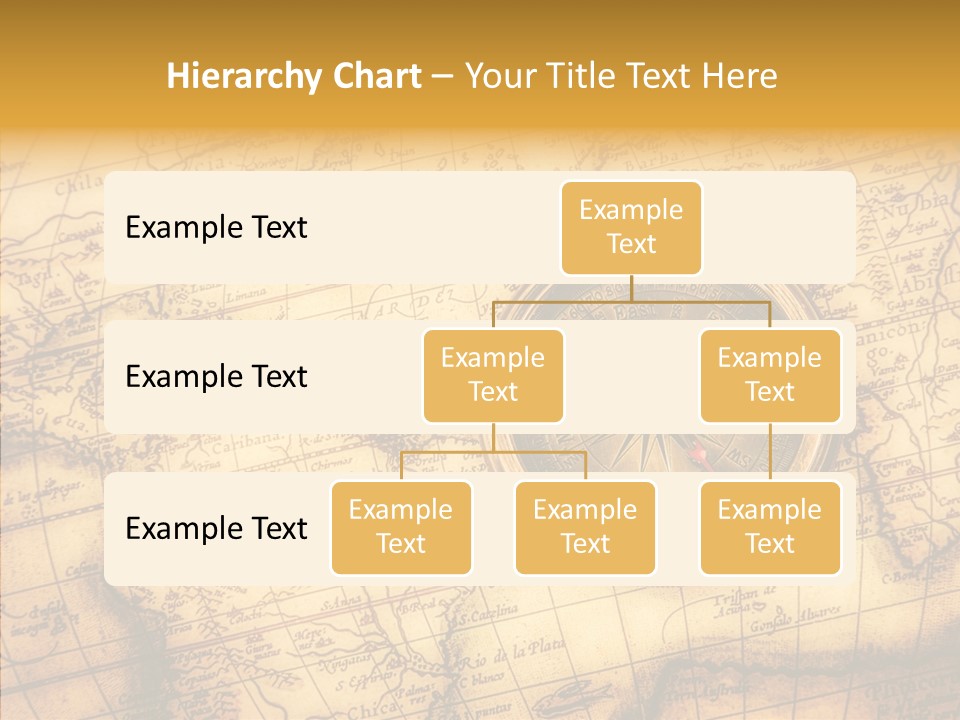The width and height of the screenshot is (960, 720).
Task: Click the right second-level Example Text box
Action: pyautogui.click(x=770, y=375)
